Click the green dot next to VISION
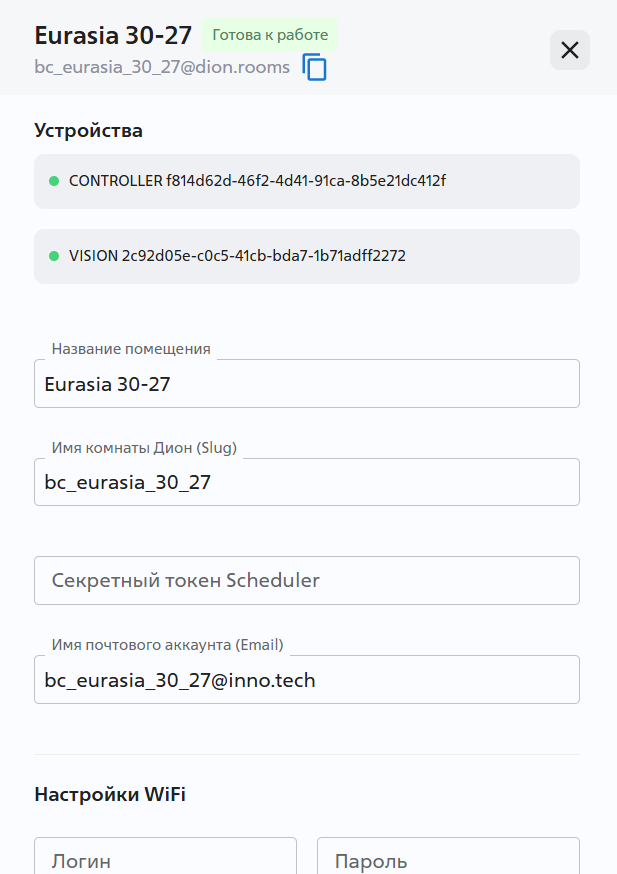 coord(54,256)
